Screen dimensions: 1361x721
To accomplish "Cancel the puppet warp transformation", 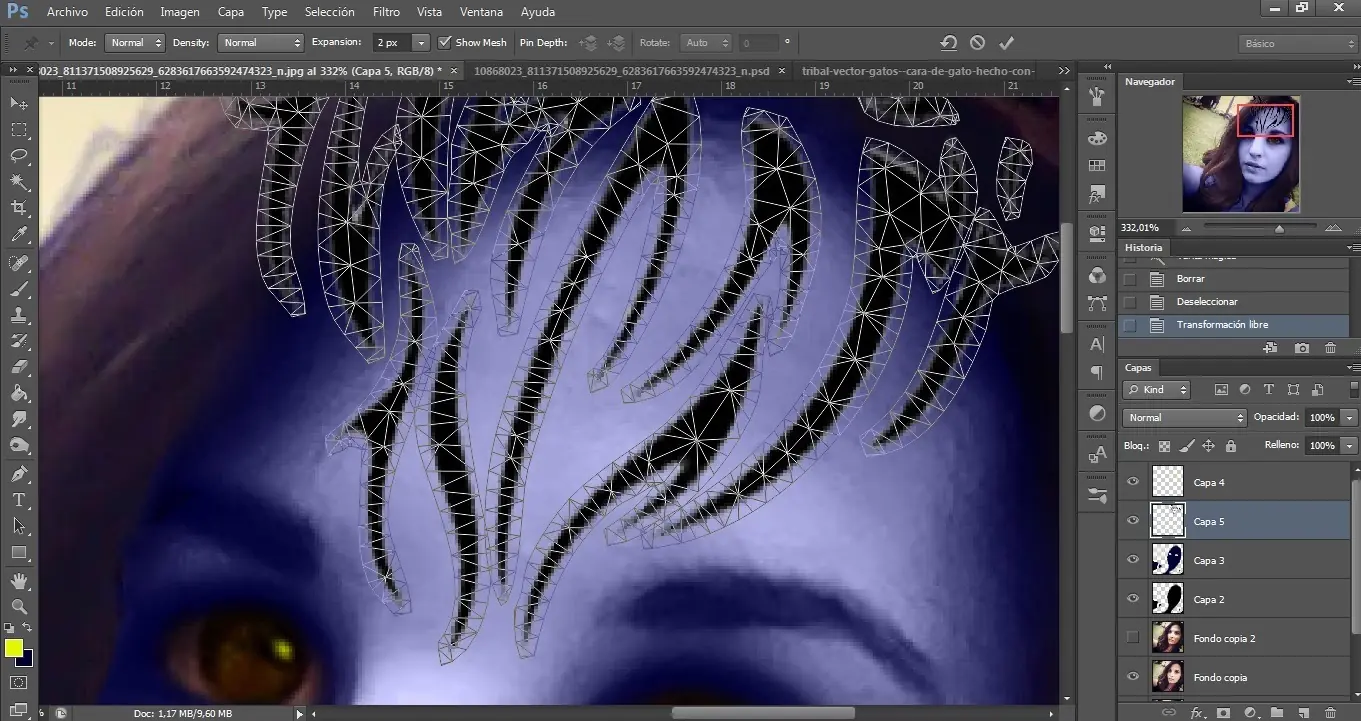I will click(977, 43).
